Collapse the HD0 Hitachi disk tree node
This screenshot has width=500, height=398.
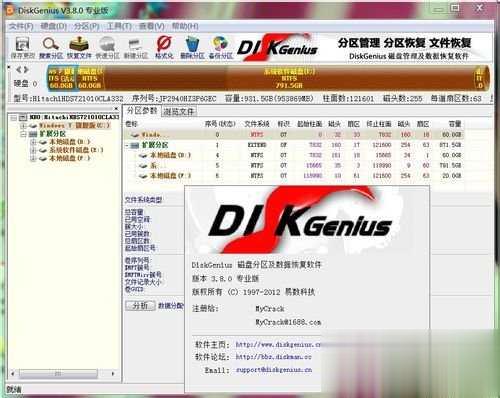[13, 118]
